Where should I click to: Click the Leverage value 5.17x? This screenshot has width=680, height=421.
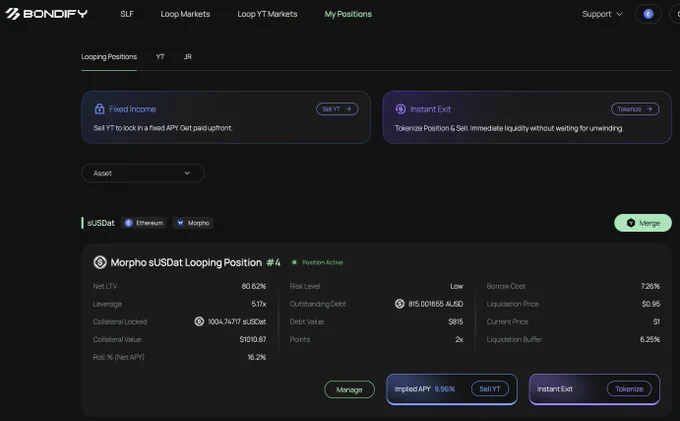[x=259, y=304]
